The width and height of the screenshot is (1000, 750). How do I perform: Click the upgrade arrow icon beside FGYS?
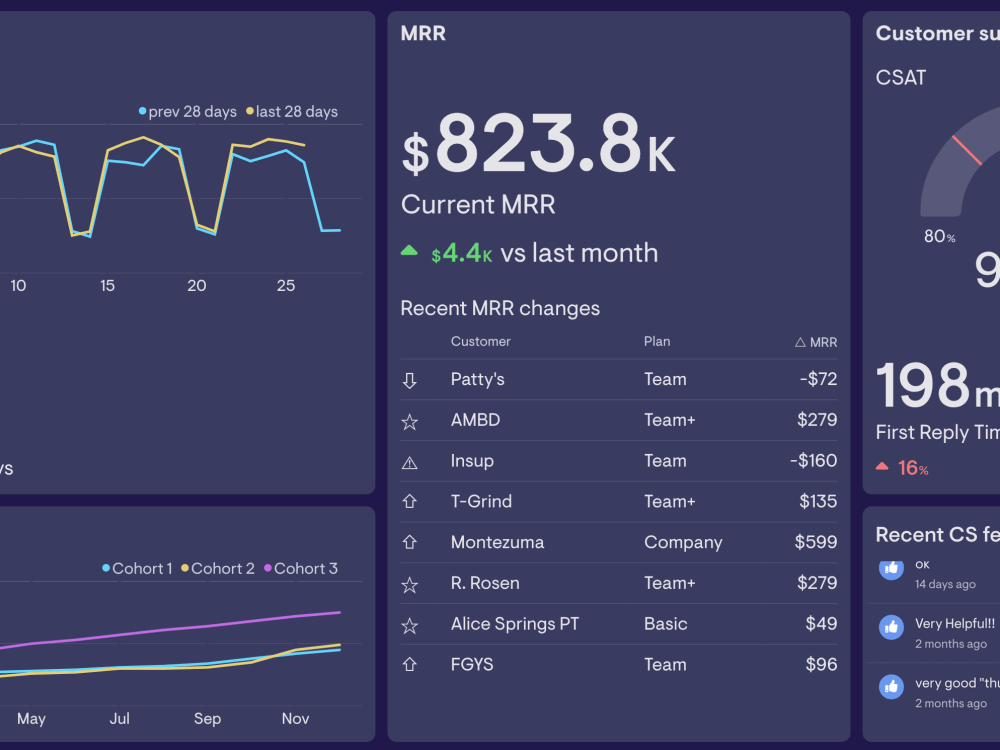click(410, 664)
